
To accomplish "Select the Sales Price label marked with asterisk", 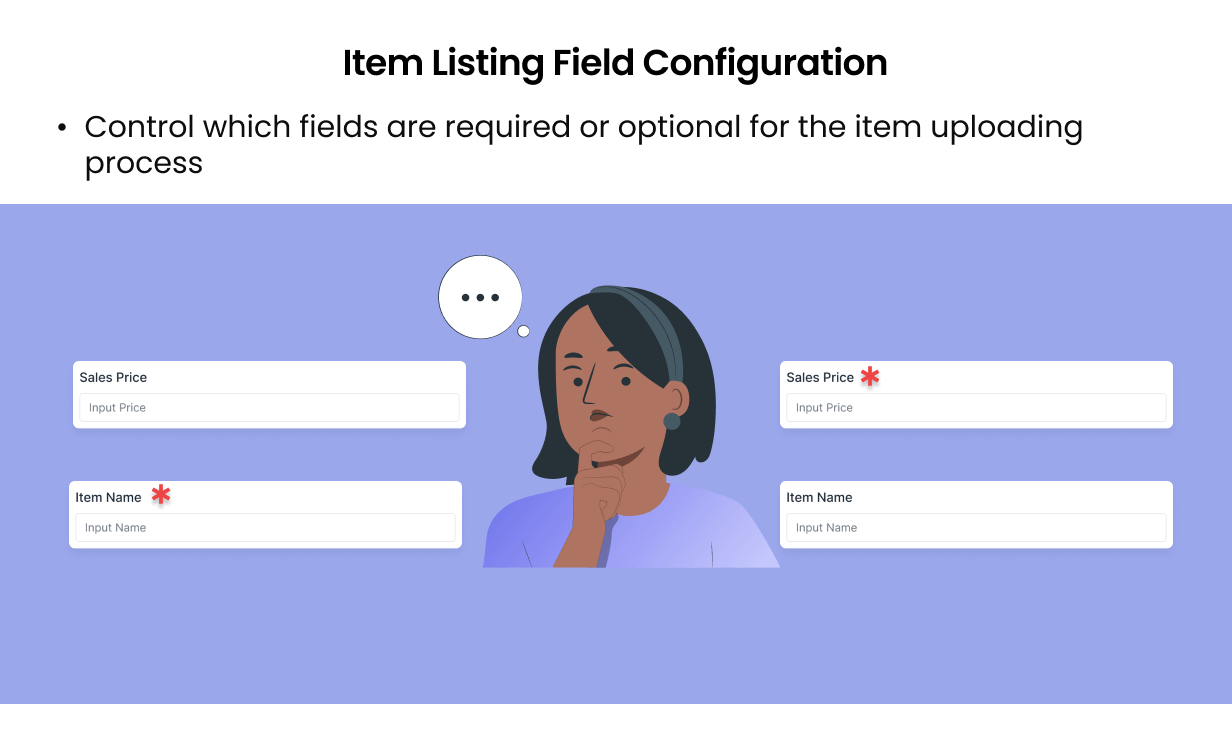I will (820, 377).
